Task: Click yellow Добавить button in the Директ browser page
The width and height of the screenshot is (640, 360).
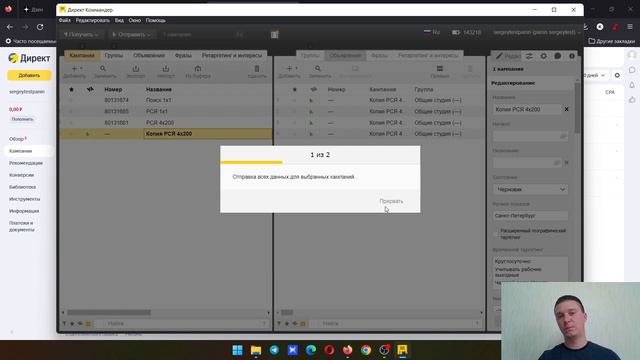Action: click(x=29, y=76)
